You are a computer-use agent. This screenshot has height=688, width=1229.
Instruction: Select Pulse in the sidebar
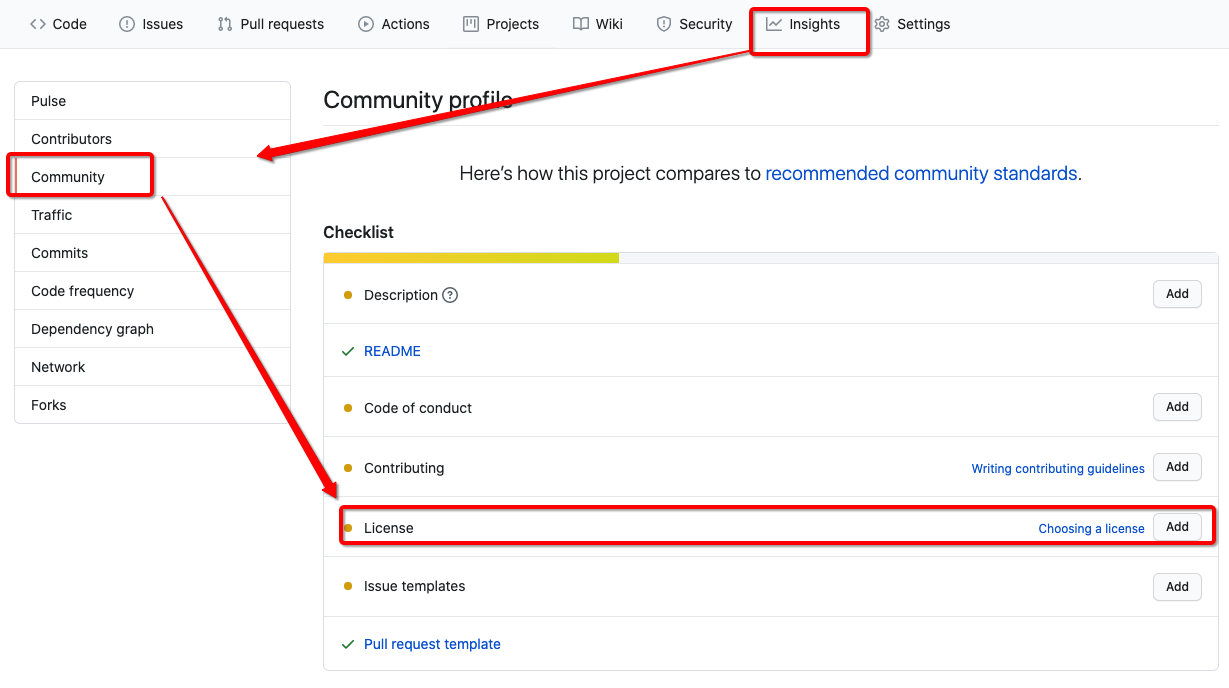coord(49,101)
